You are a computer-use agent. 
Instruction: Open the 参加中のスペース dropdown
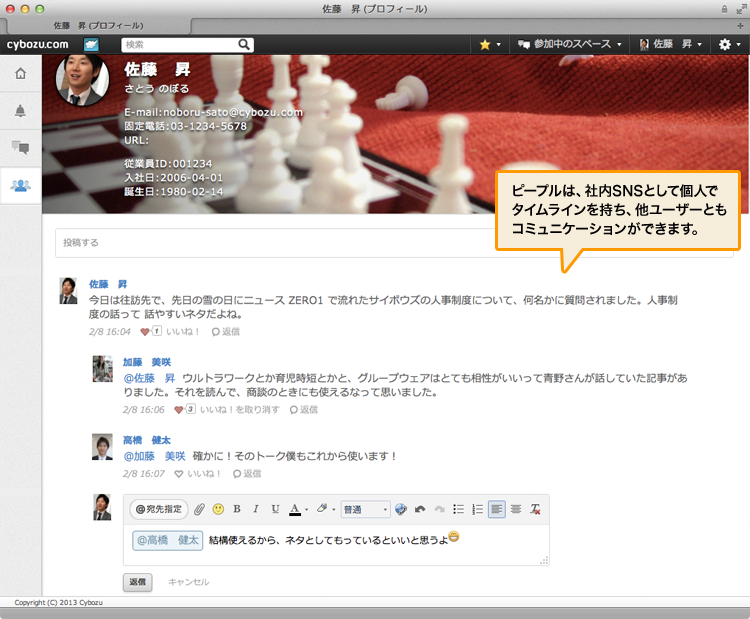(x=570, y=44)
